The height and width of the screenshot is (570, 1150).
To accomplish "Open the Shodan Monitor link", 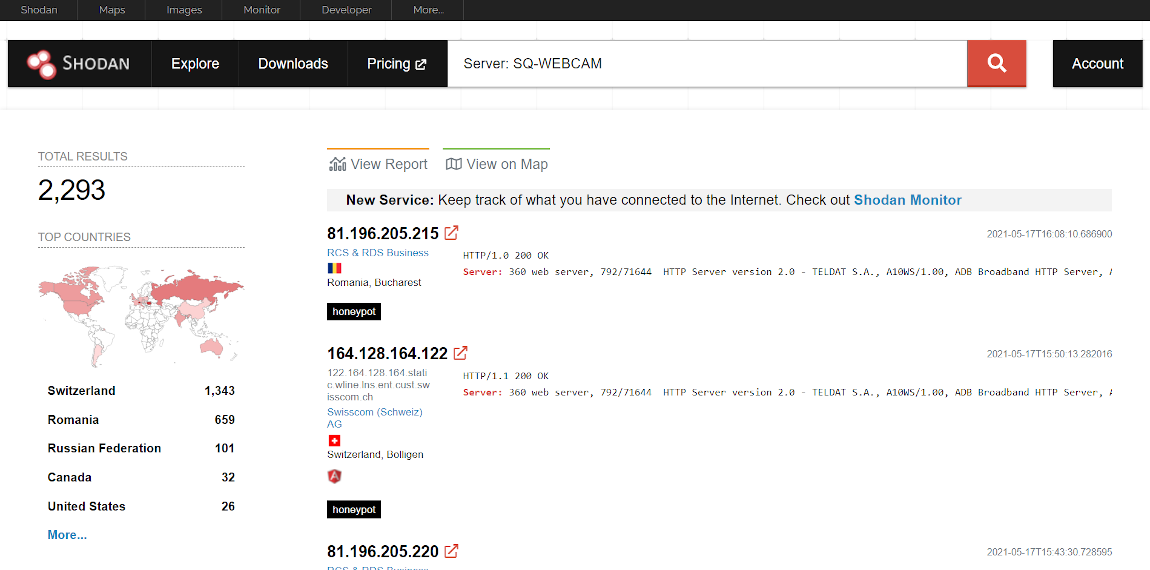I will (x=907, y=200).
